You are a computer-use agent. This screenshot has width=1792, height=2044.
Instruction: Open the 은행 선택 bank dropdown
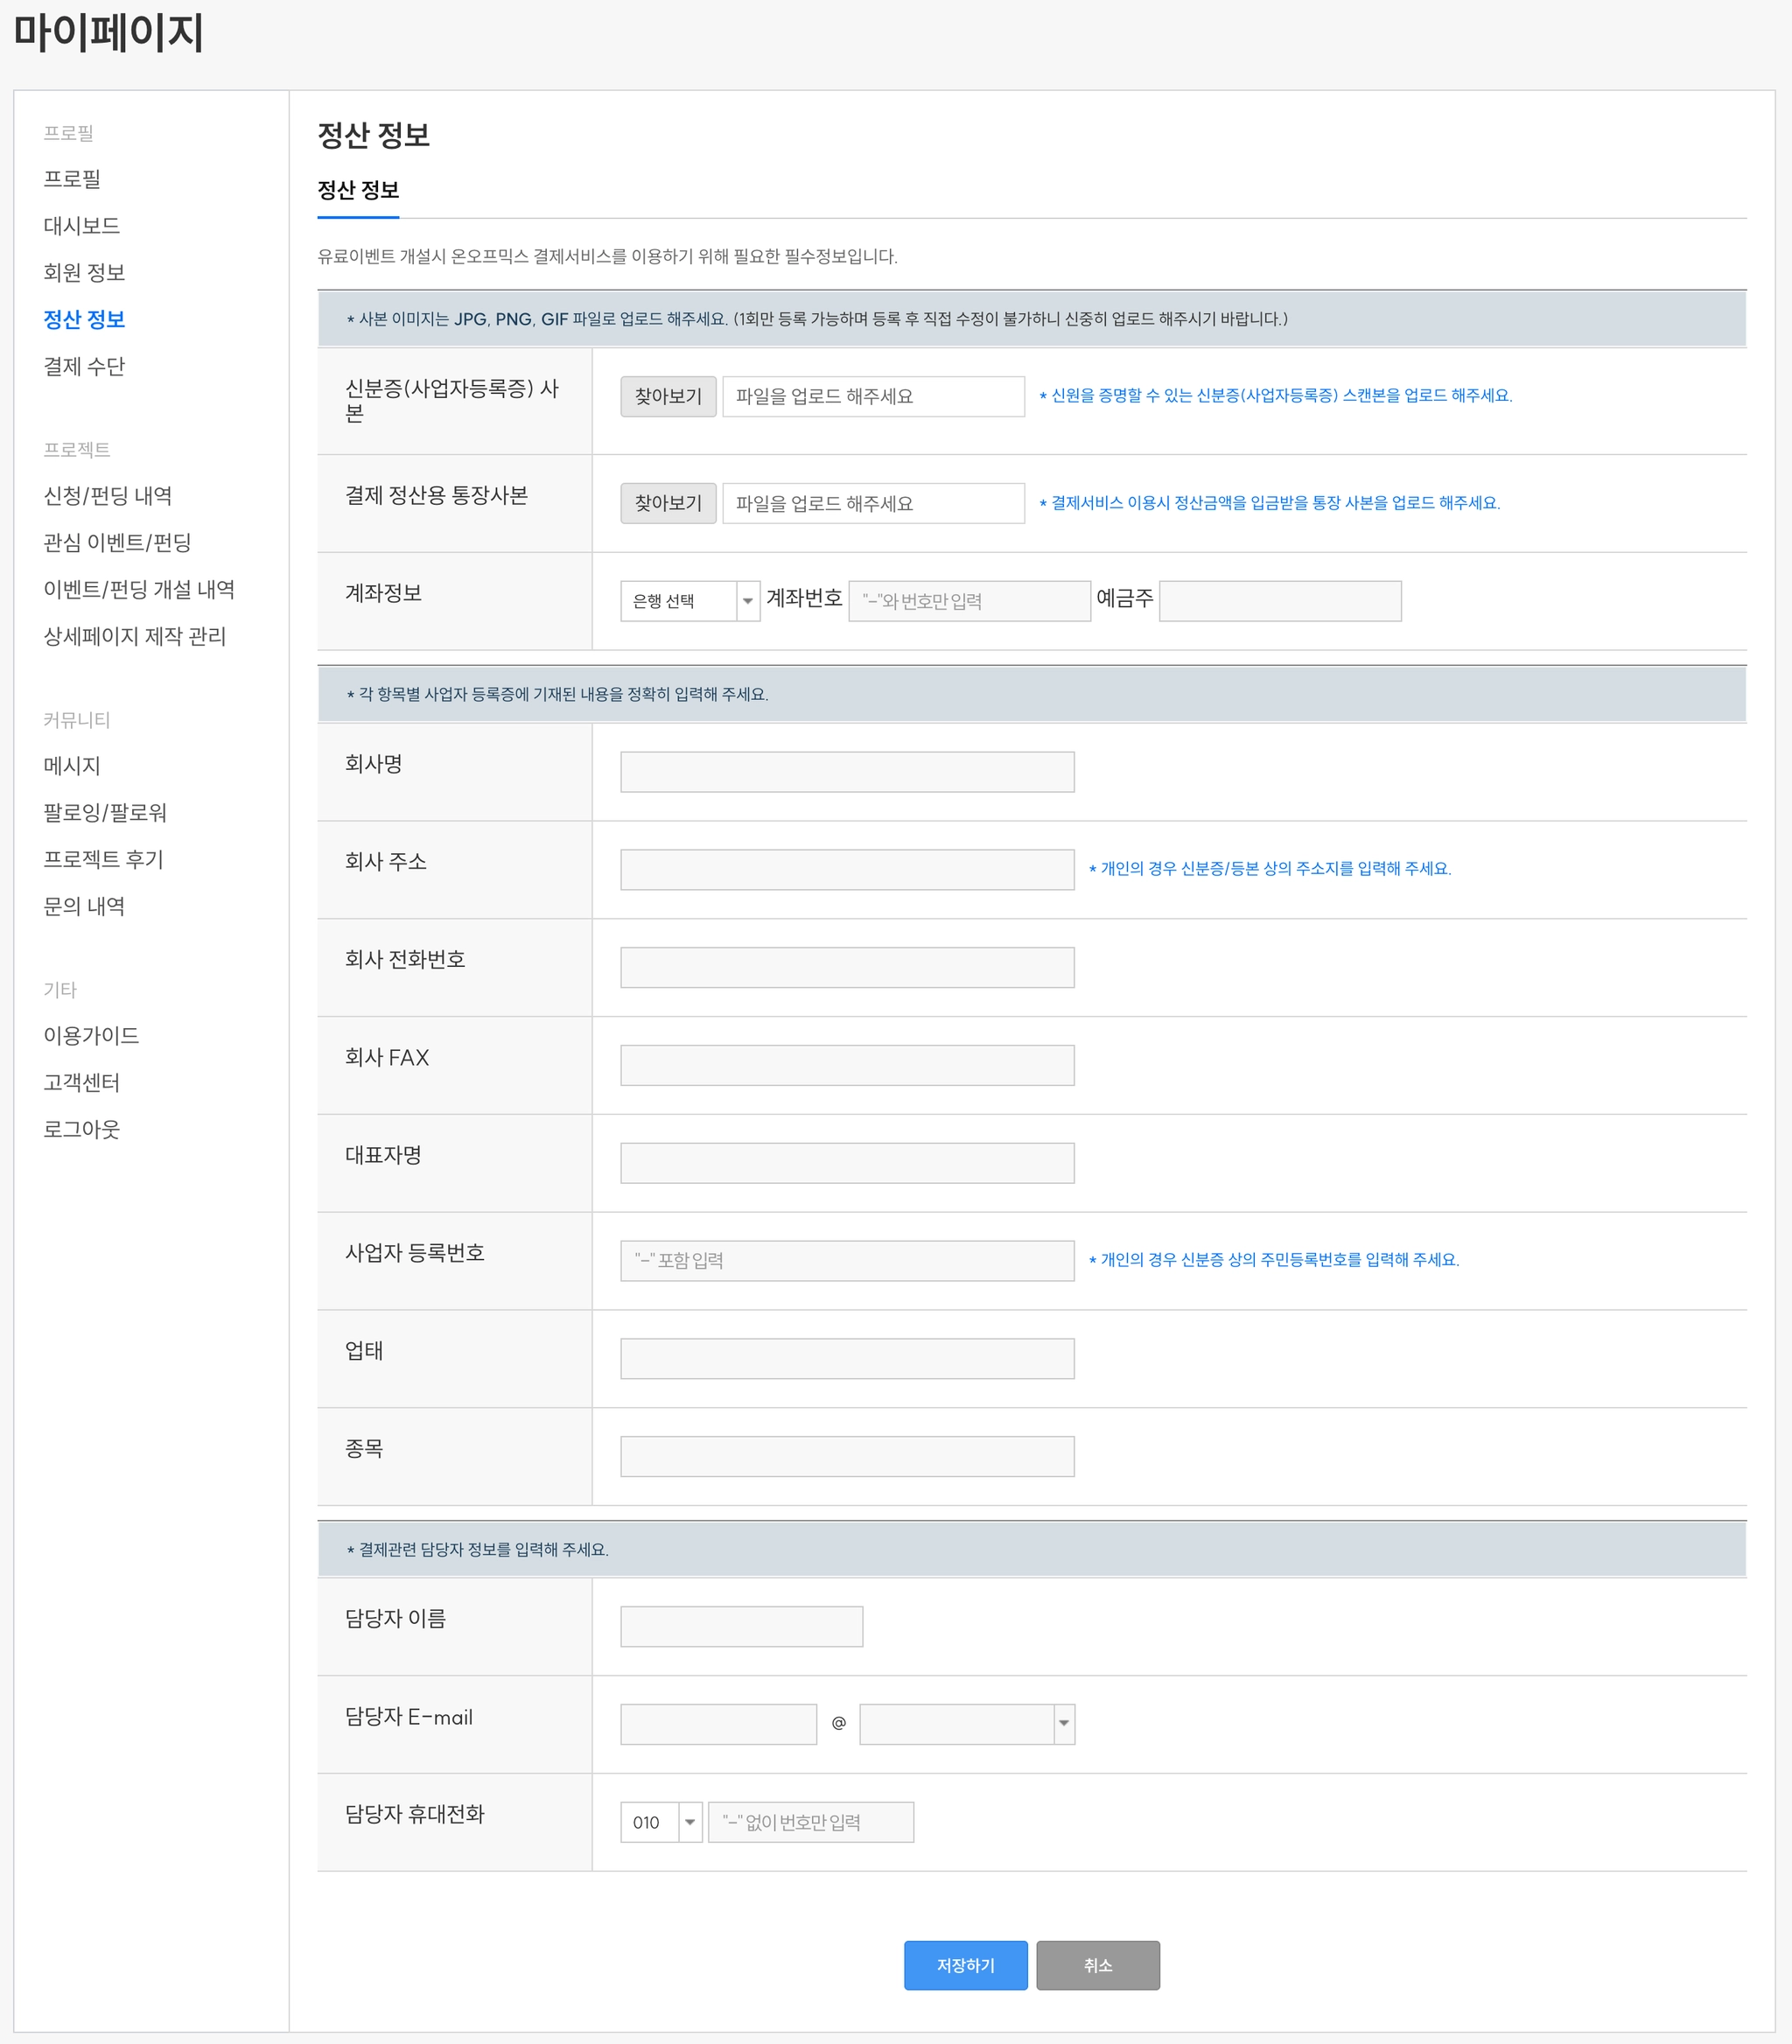click(689, 601)
